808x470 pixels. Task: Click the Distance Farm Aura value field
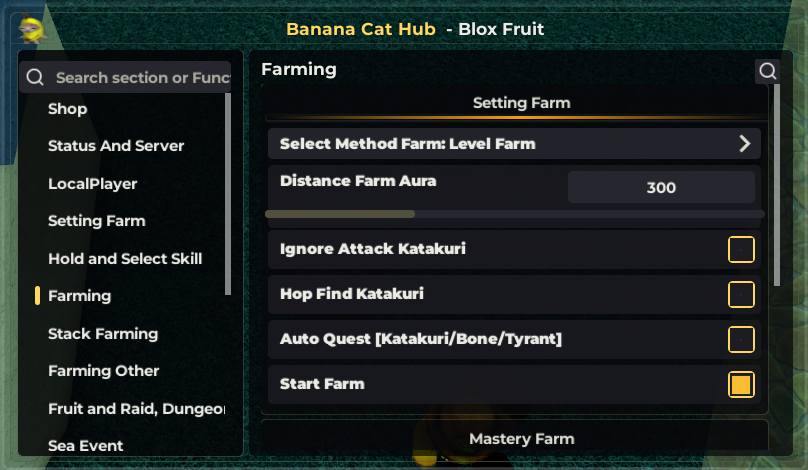(x=661, y=187)
